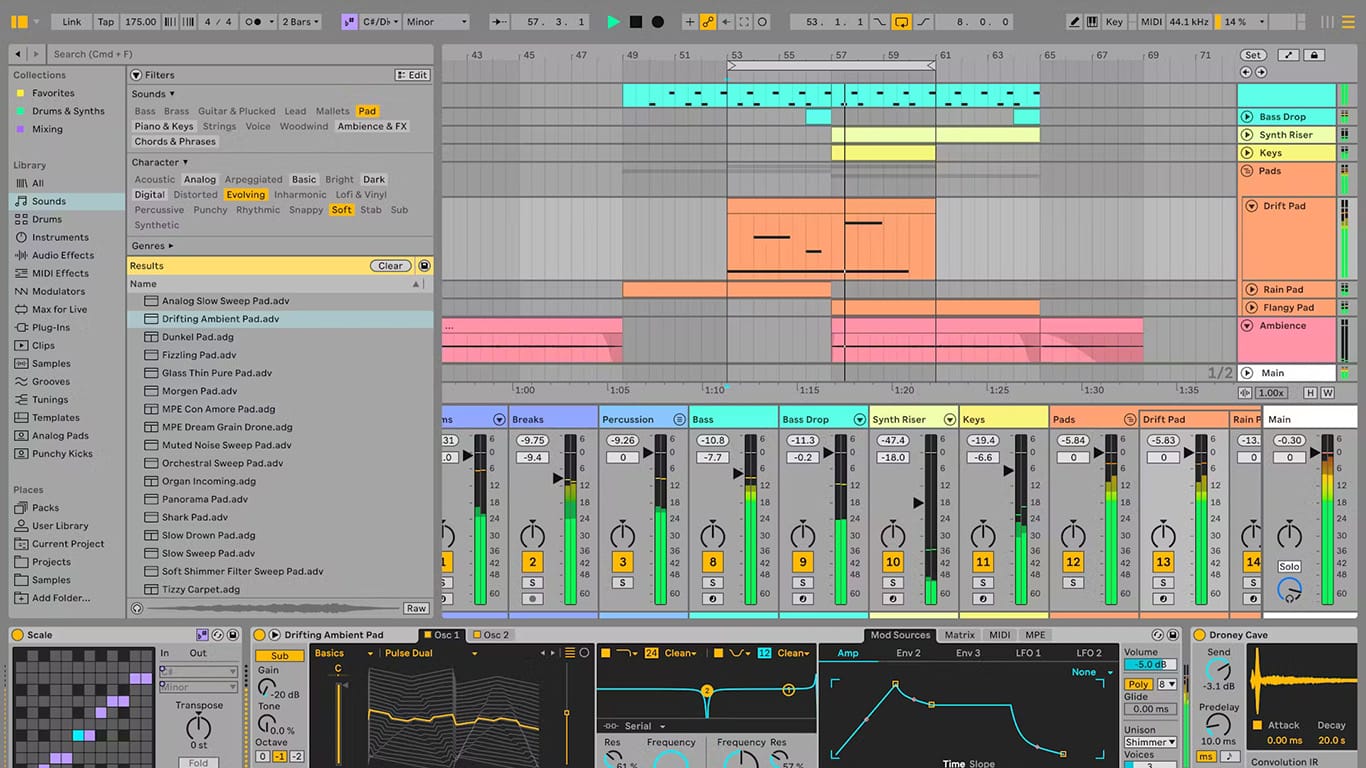The width and height of the screenshot is (1366, 768).
Task: Turn off the Soft character filter tag
Action: point(341,210)
